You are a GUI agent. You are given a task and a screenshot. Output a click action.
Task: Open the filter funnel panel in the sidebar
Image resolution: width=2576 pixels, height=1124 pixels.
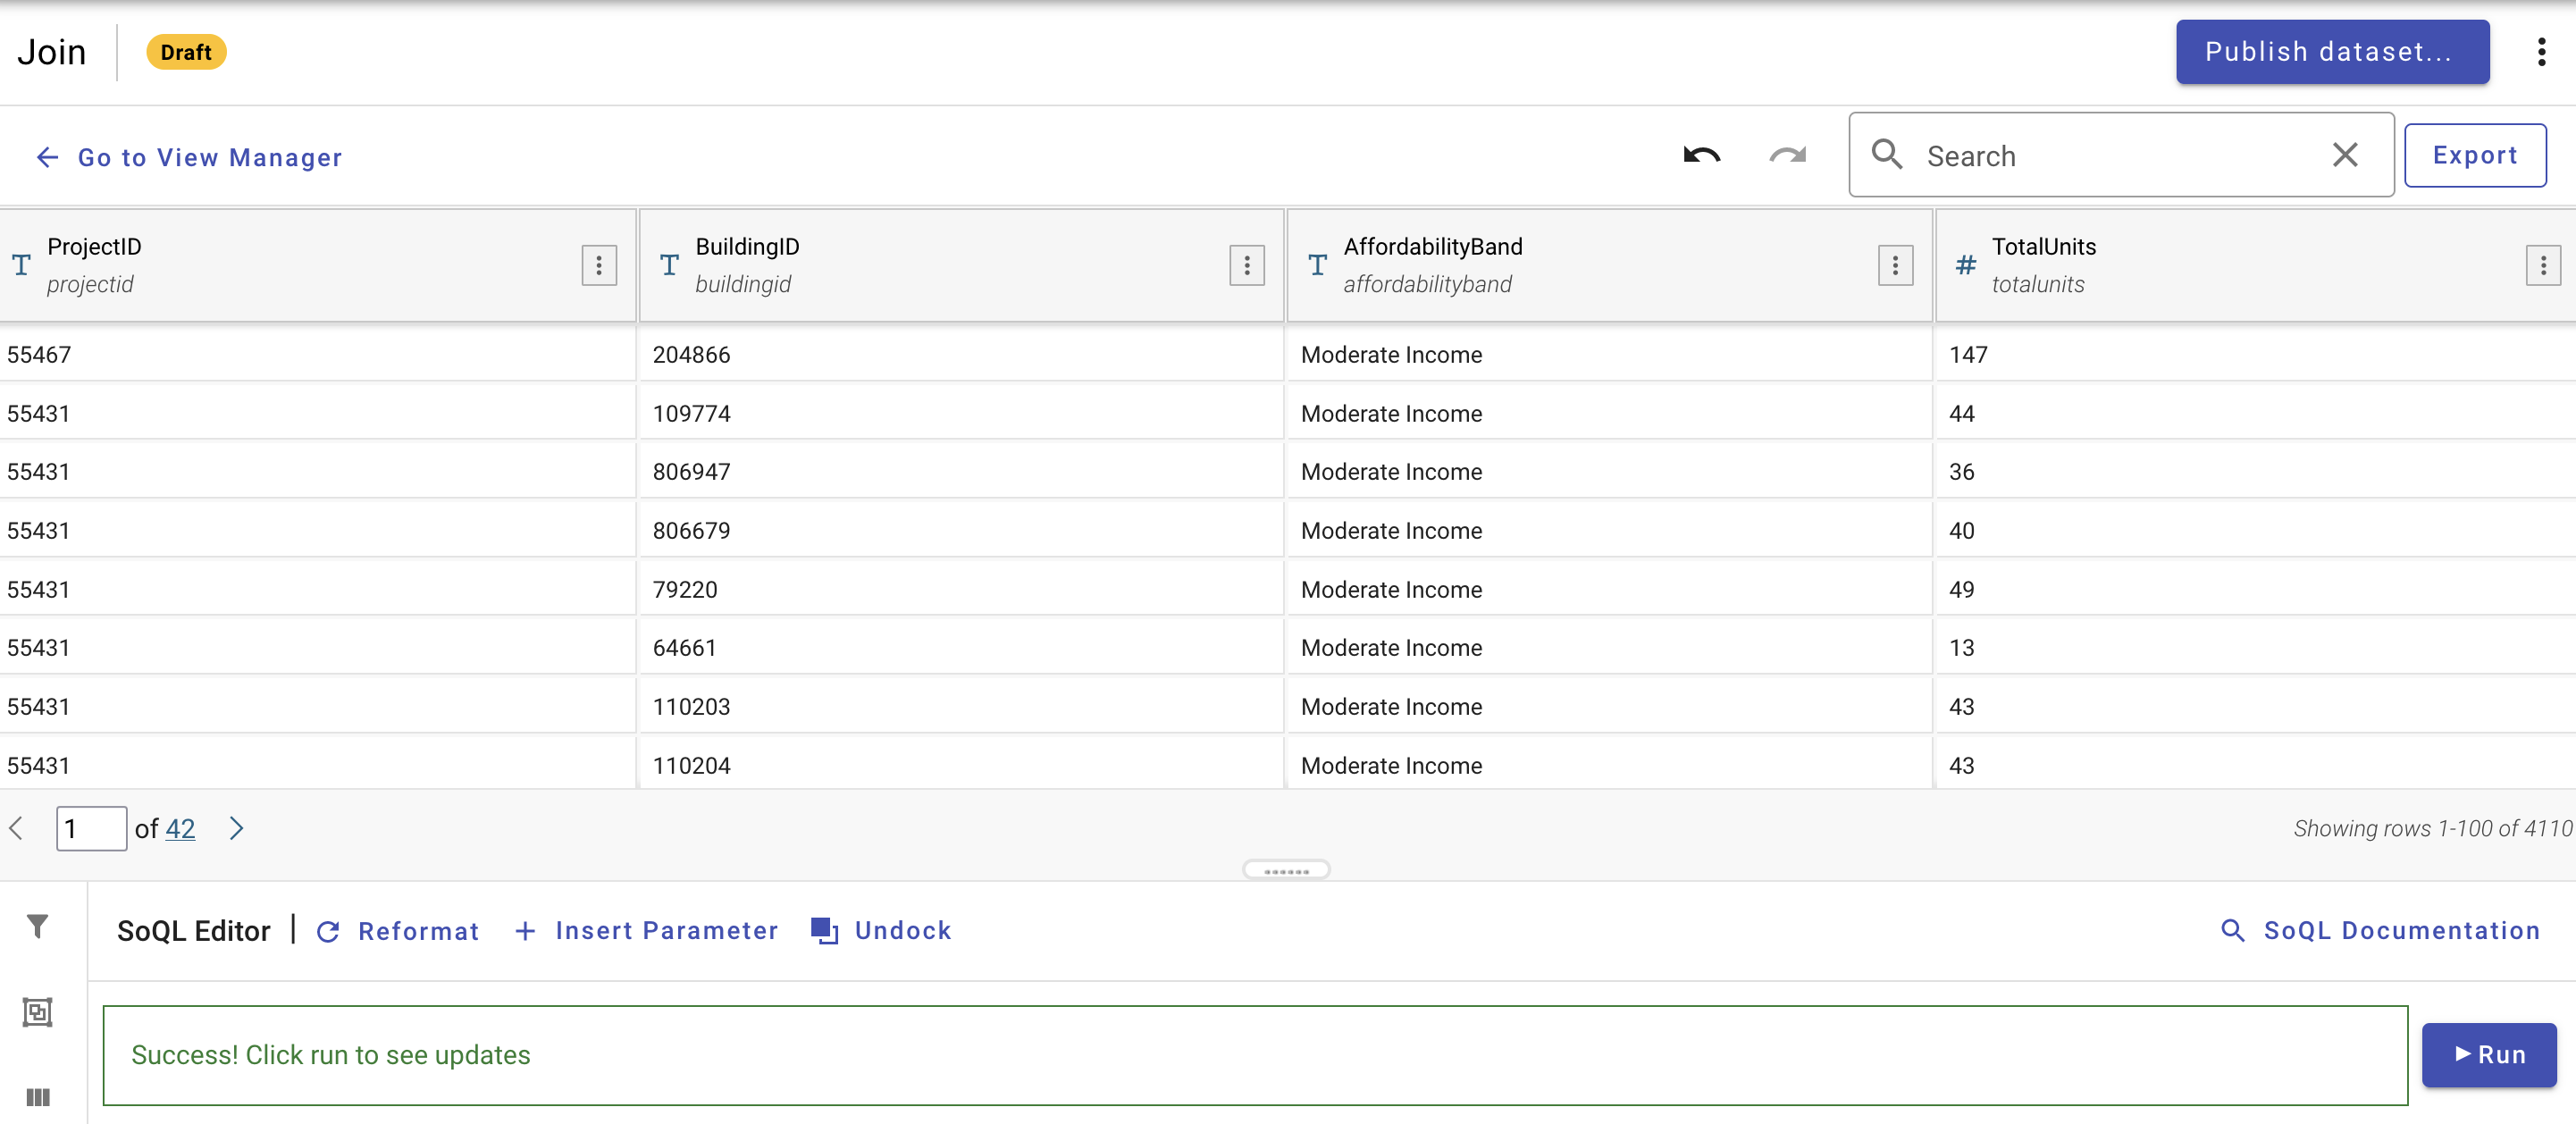(x=38, y=927)
